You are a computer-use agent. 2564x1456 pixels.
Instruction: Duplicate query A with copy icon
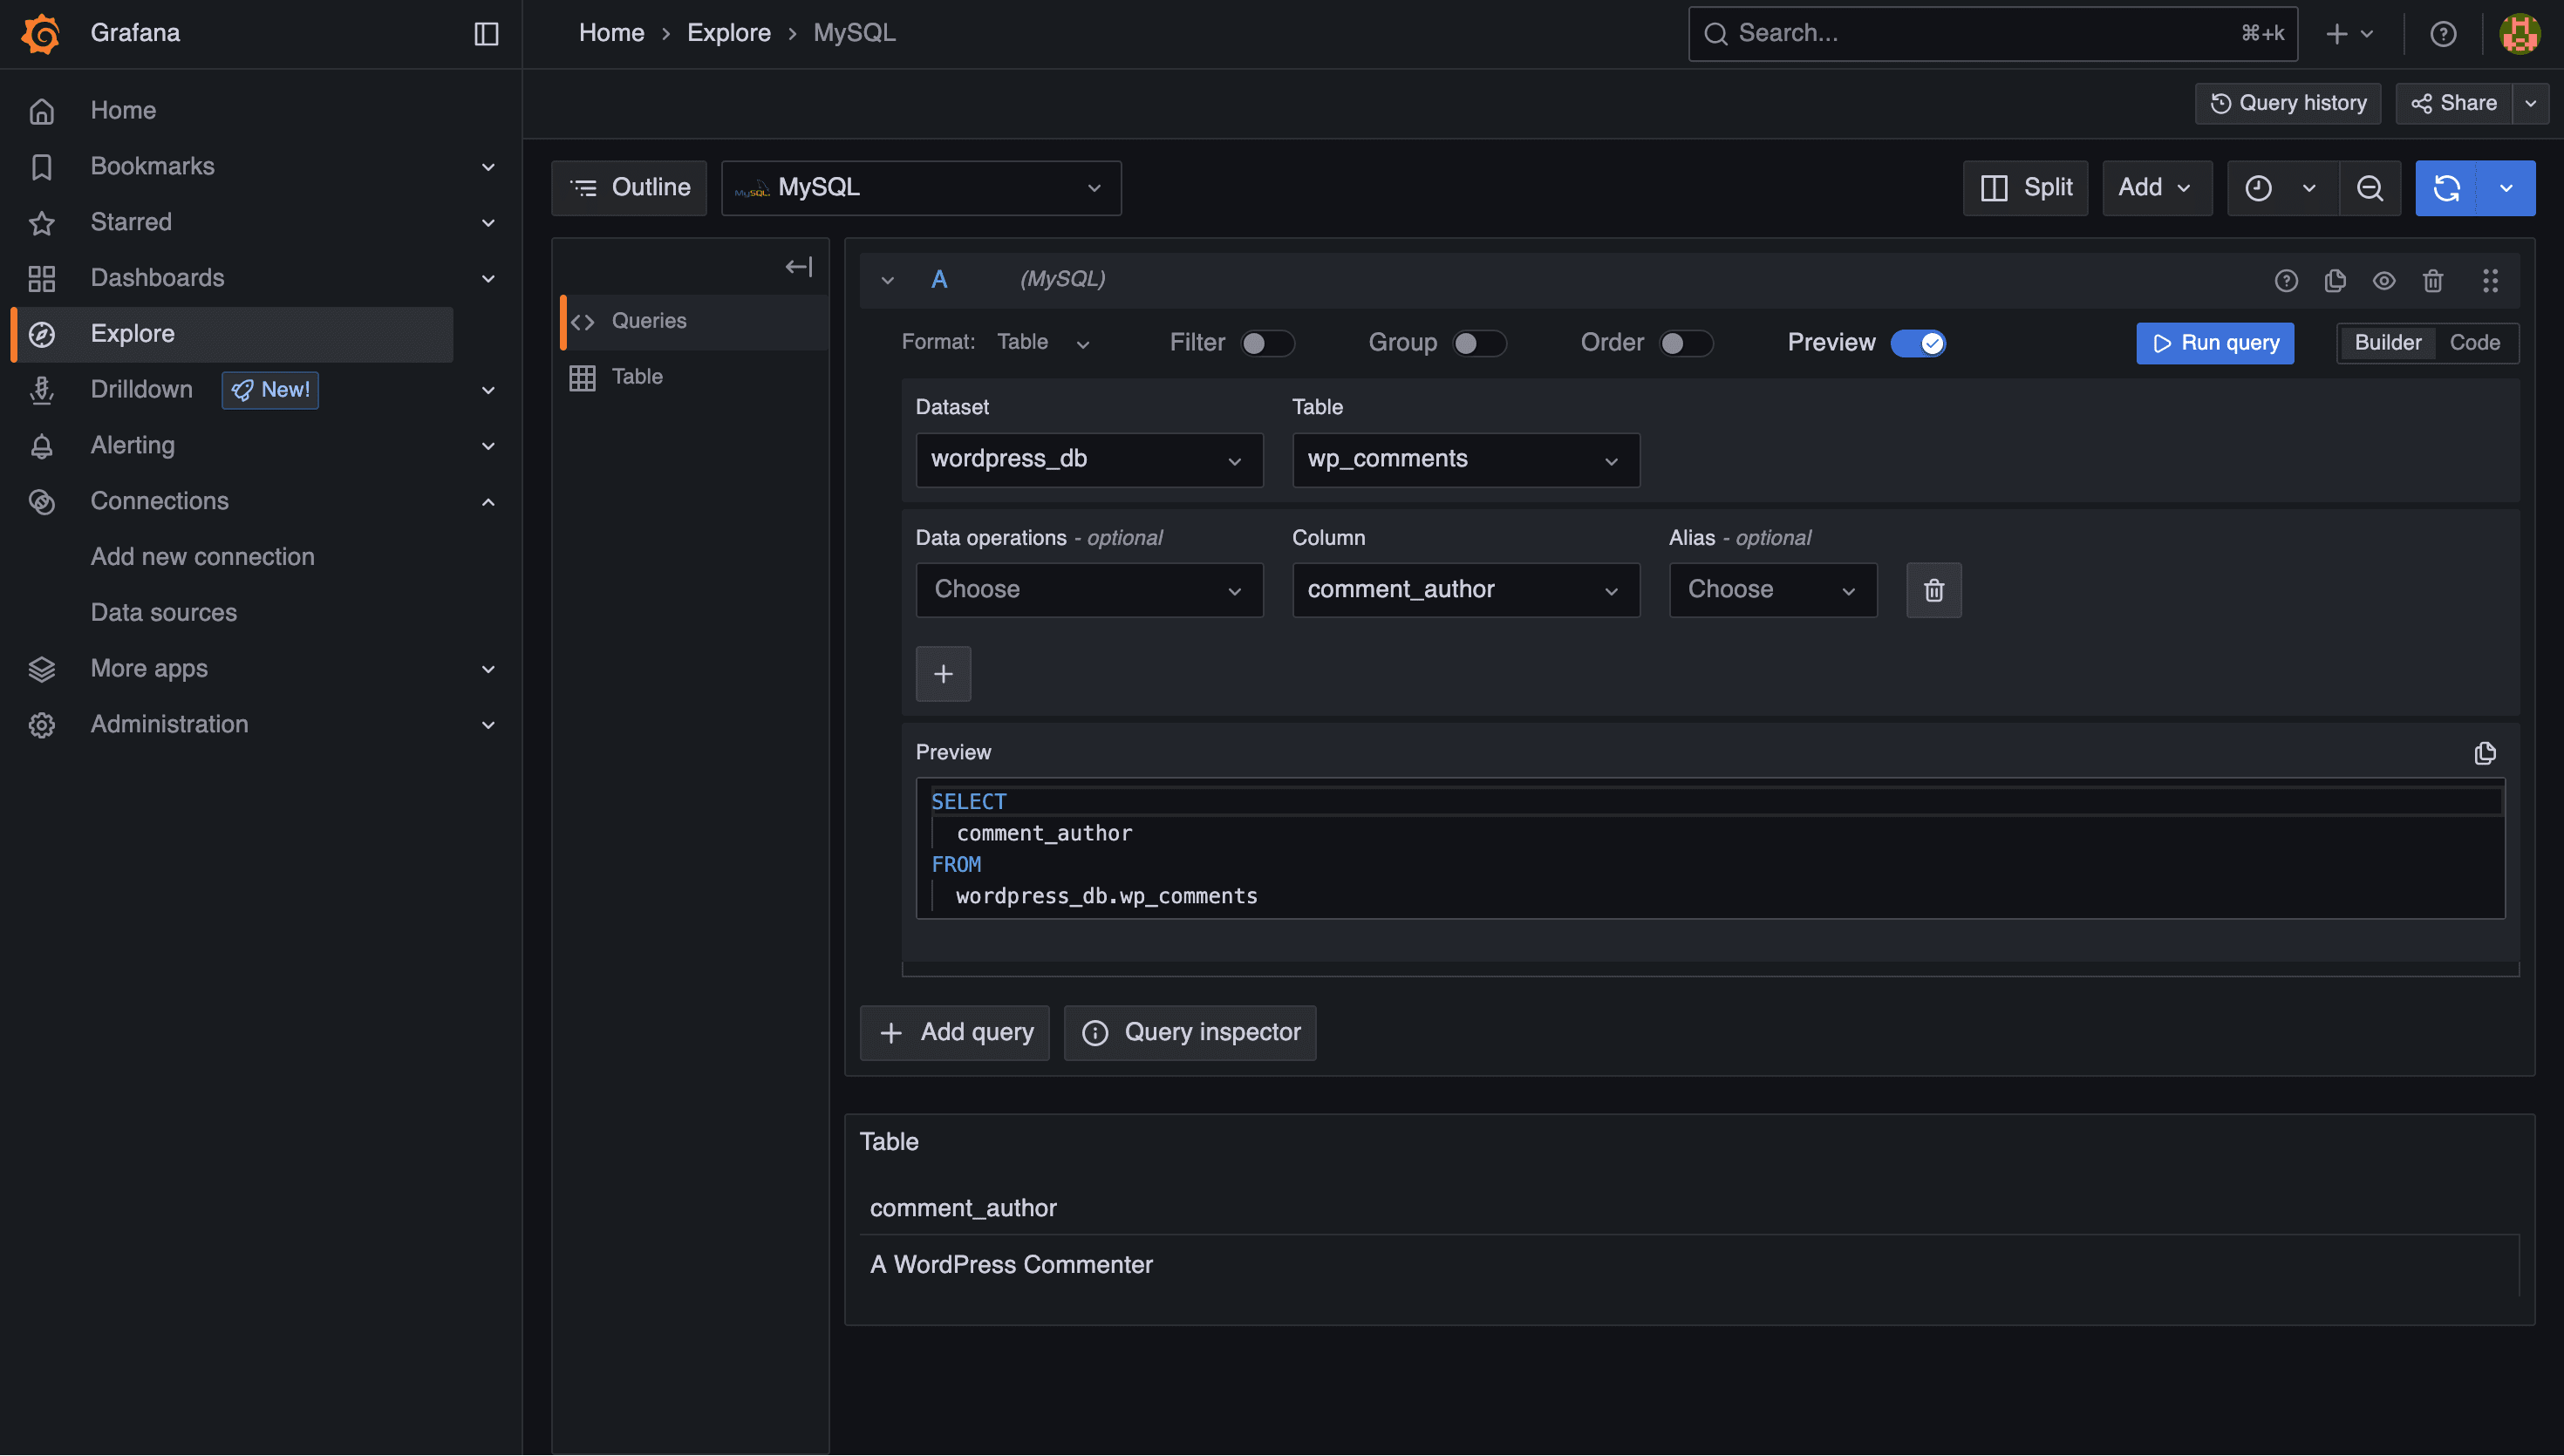(2335, 281)
